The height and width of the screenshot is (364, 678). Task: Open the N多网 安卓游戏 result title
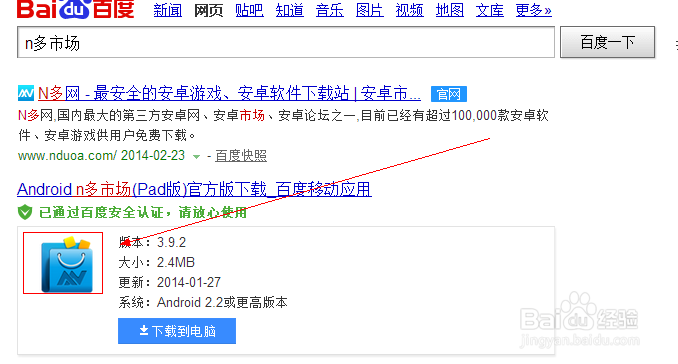click(x=229, y=93)
